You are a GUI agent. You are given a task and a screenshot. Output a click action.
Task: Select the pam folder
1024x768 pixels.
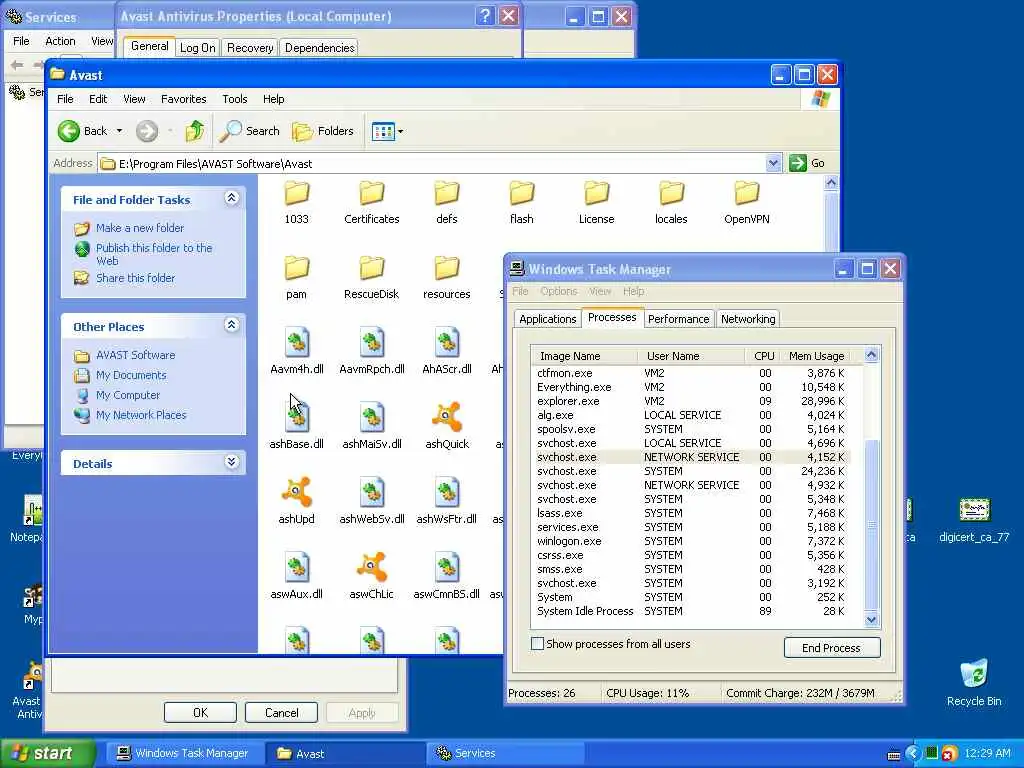click(296, 278)
